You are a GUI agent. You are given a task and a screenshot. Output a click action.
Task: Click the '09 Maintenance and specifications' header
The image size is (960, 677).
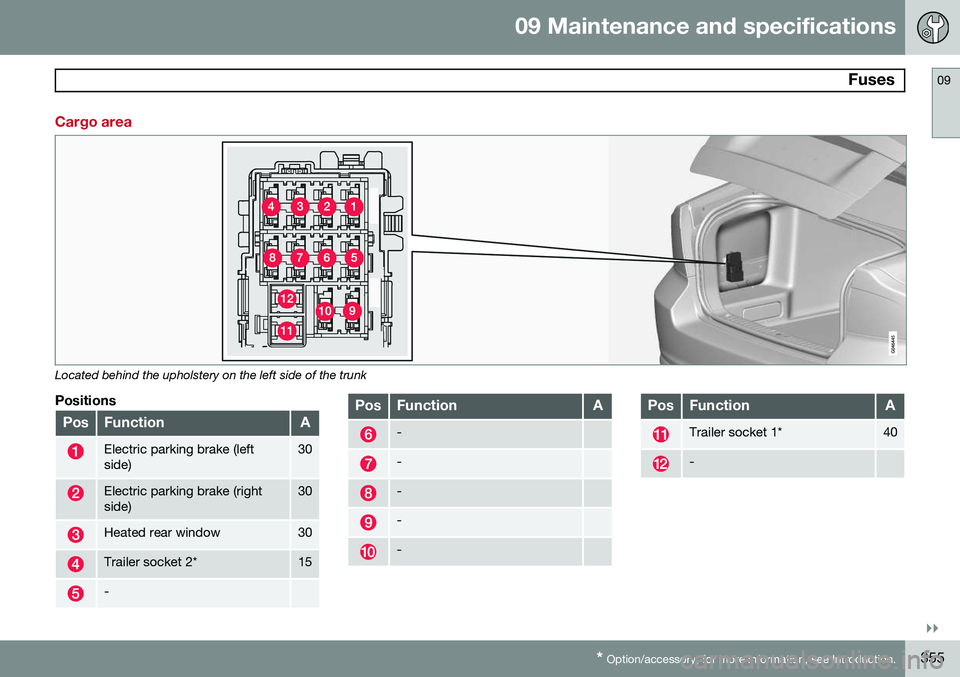click(705, 26)
